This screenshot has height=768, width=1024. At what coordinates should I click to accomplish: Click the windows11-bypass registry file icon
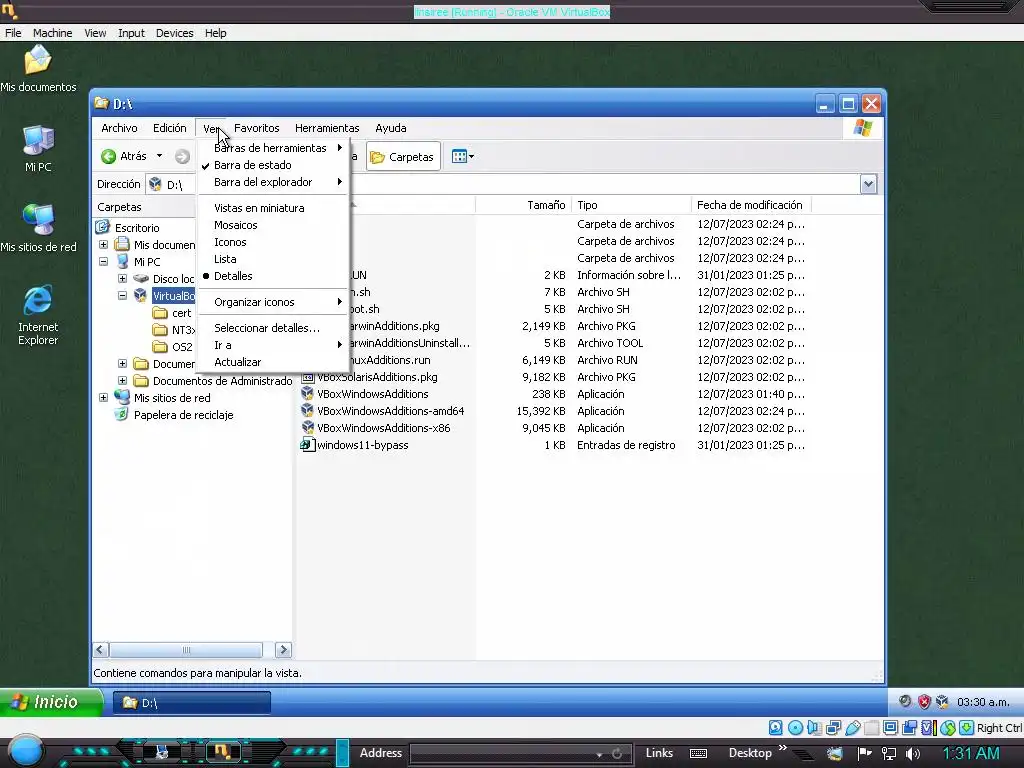308,445
